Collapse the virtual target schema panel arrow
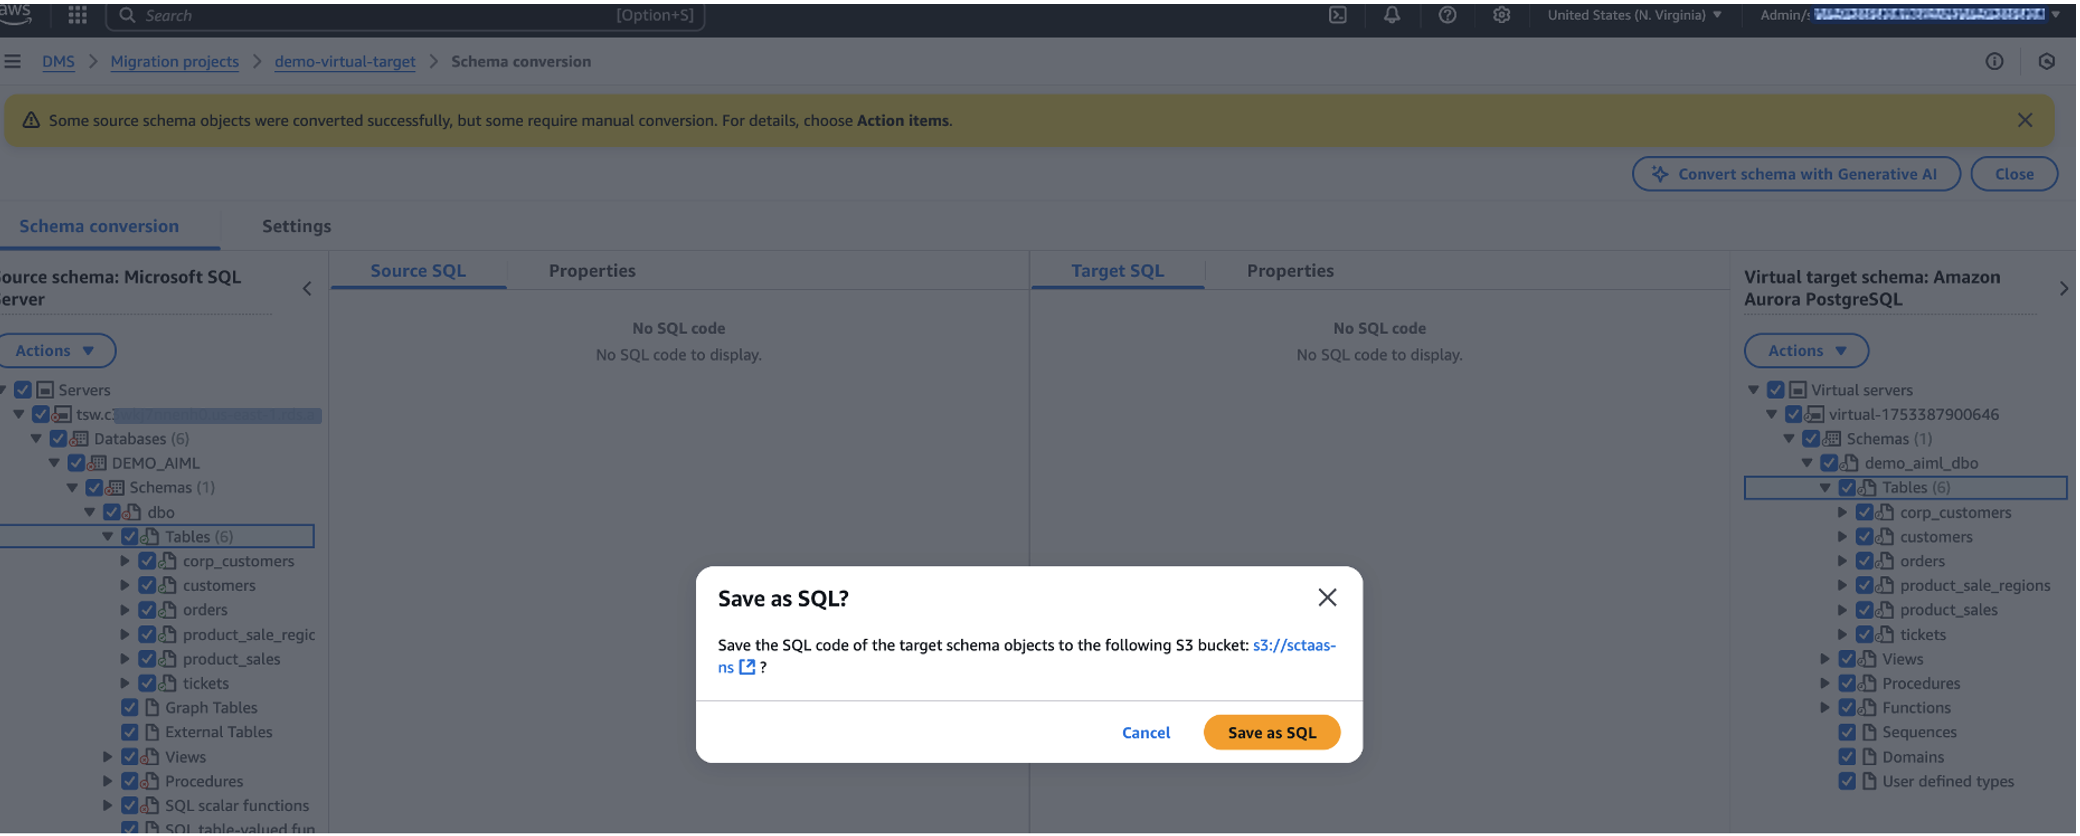2080x836 pixels. [2064, 288]
